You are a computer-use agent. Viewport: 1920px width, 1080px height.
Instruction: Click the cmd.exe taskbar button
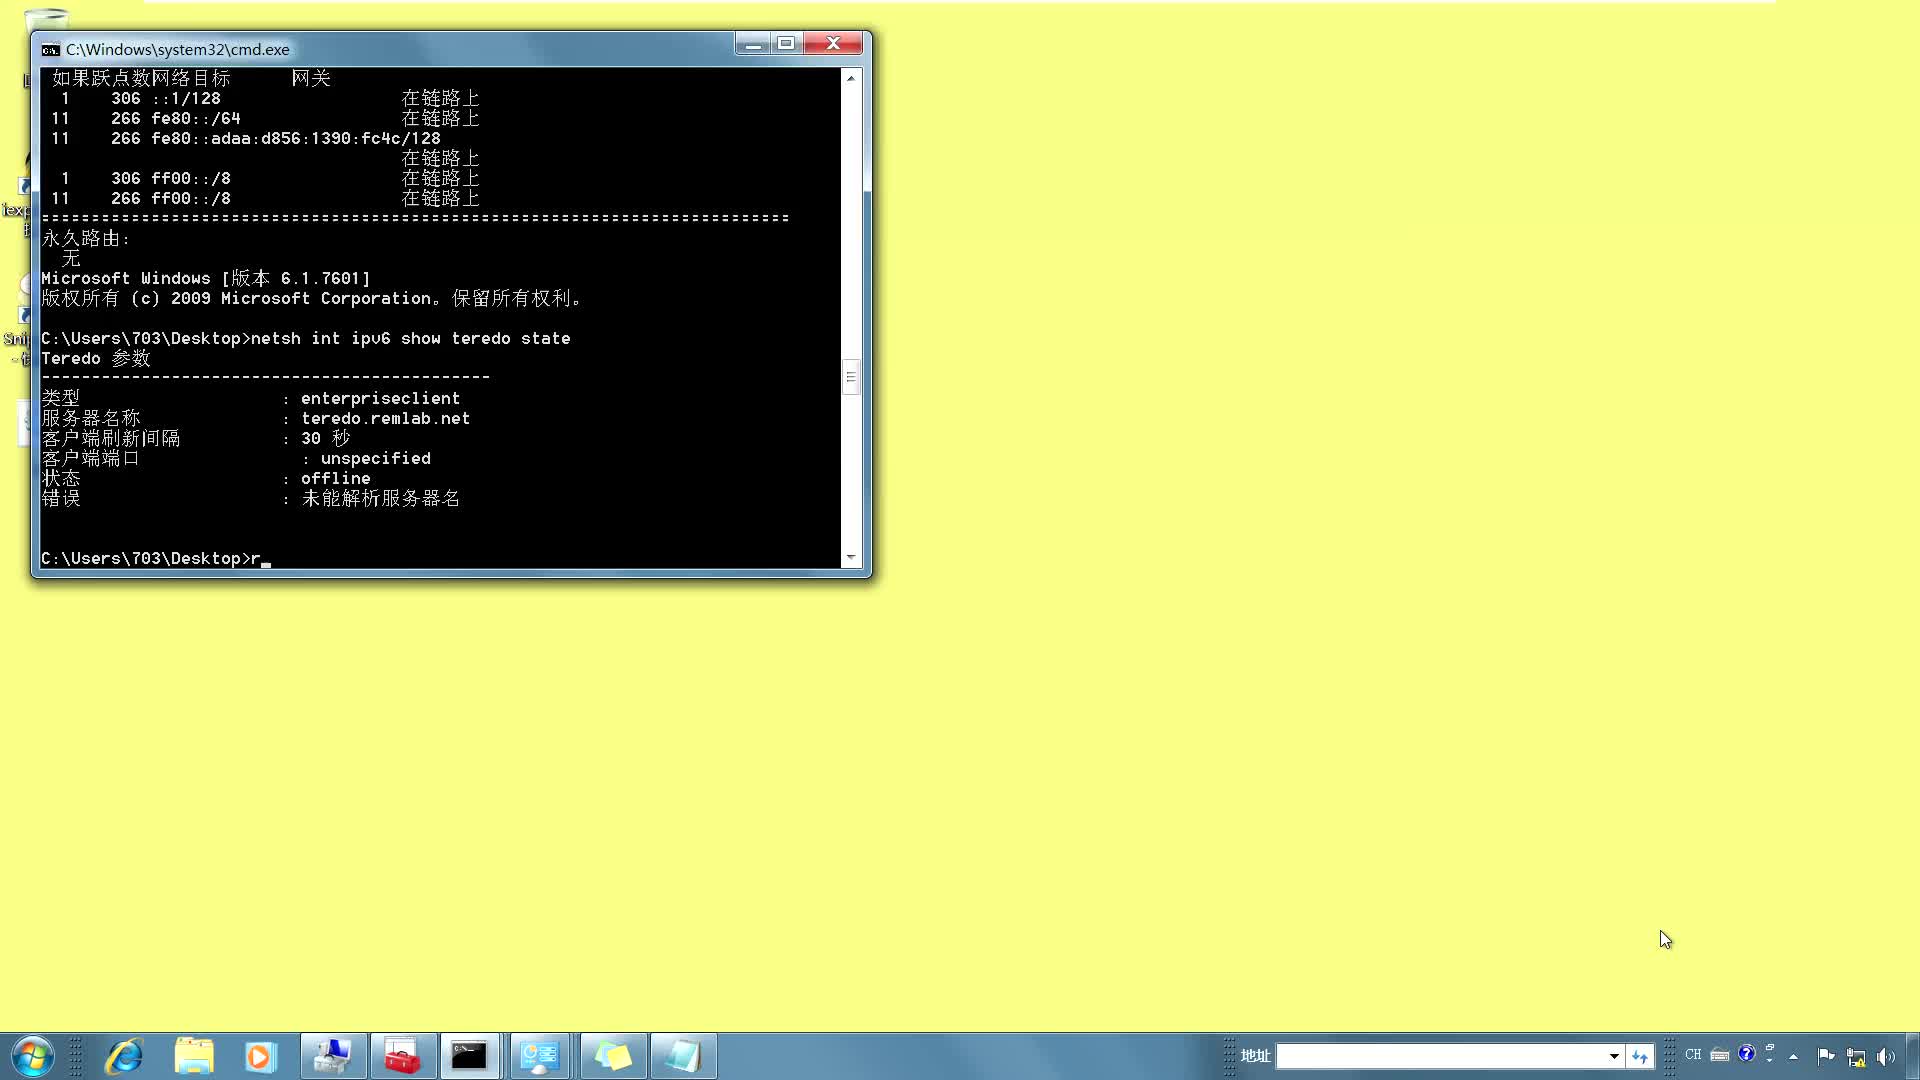469,1056
